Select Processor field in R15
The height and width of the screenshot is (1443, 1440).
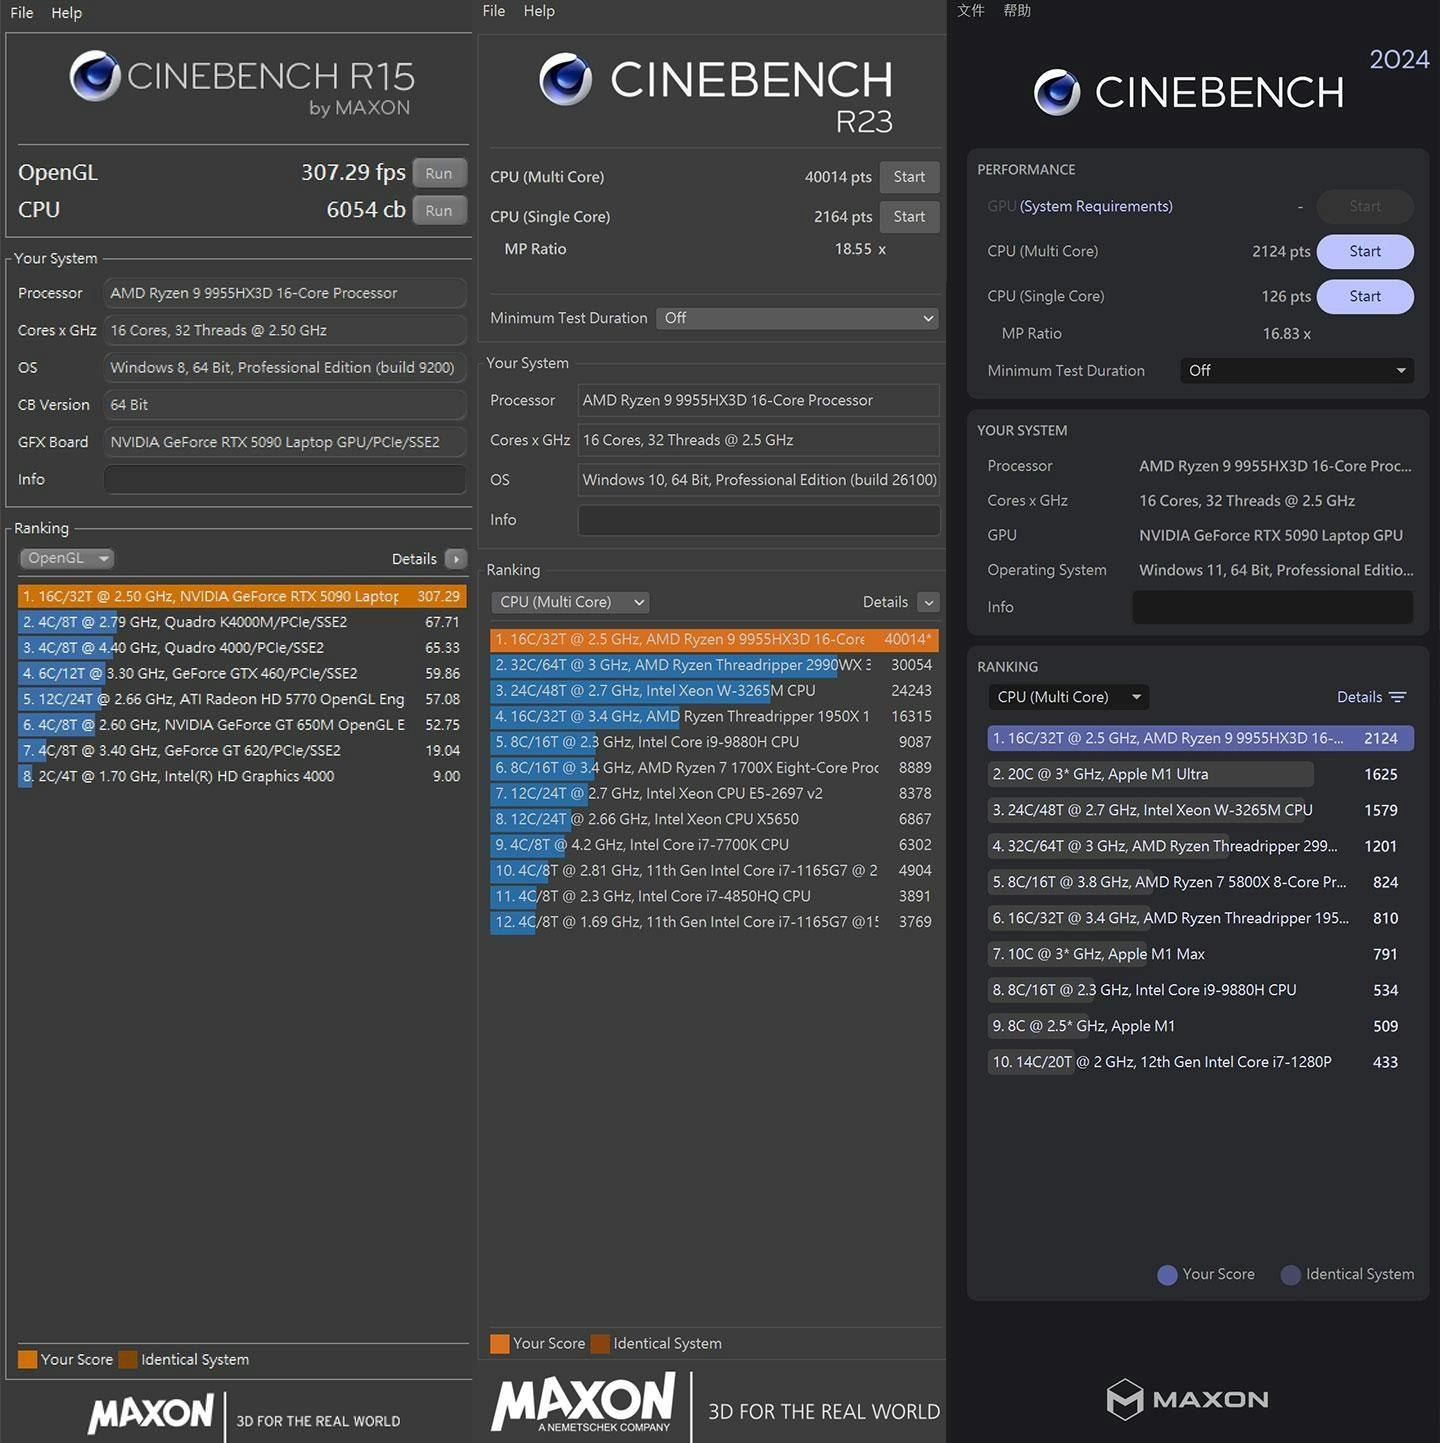(285, 293)
